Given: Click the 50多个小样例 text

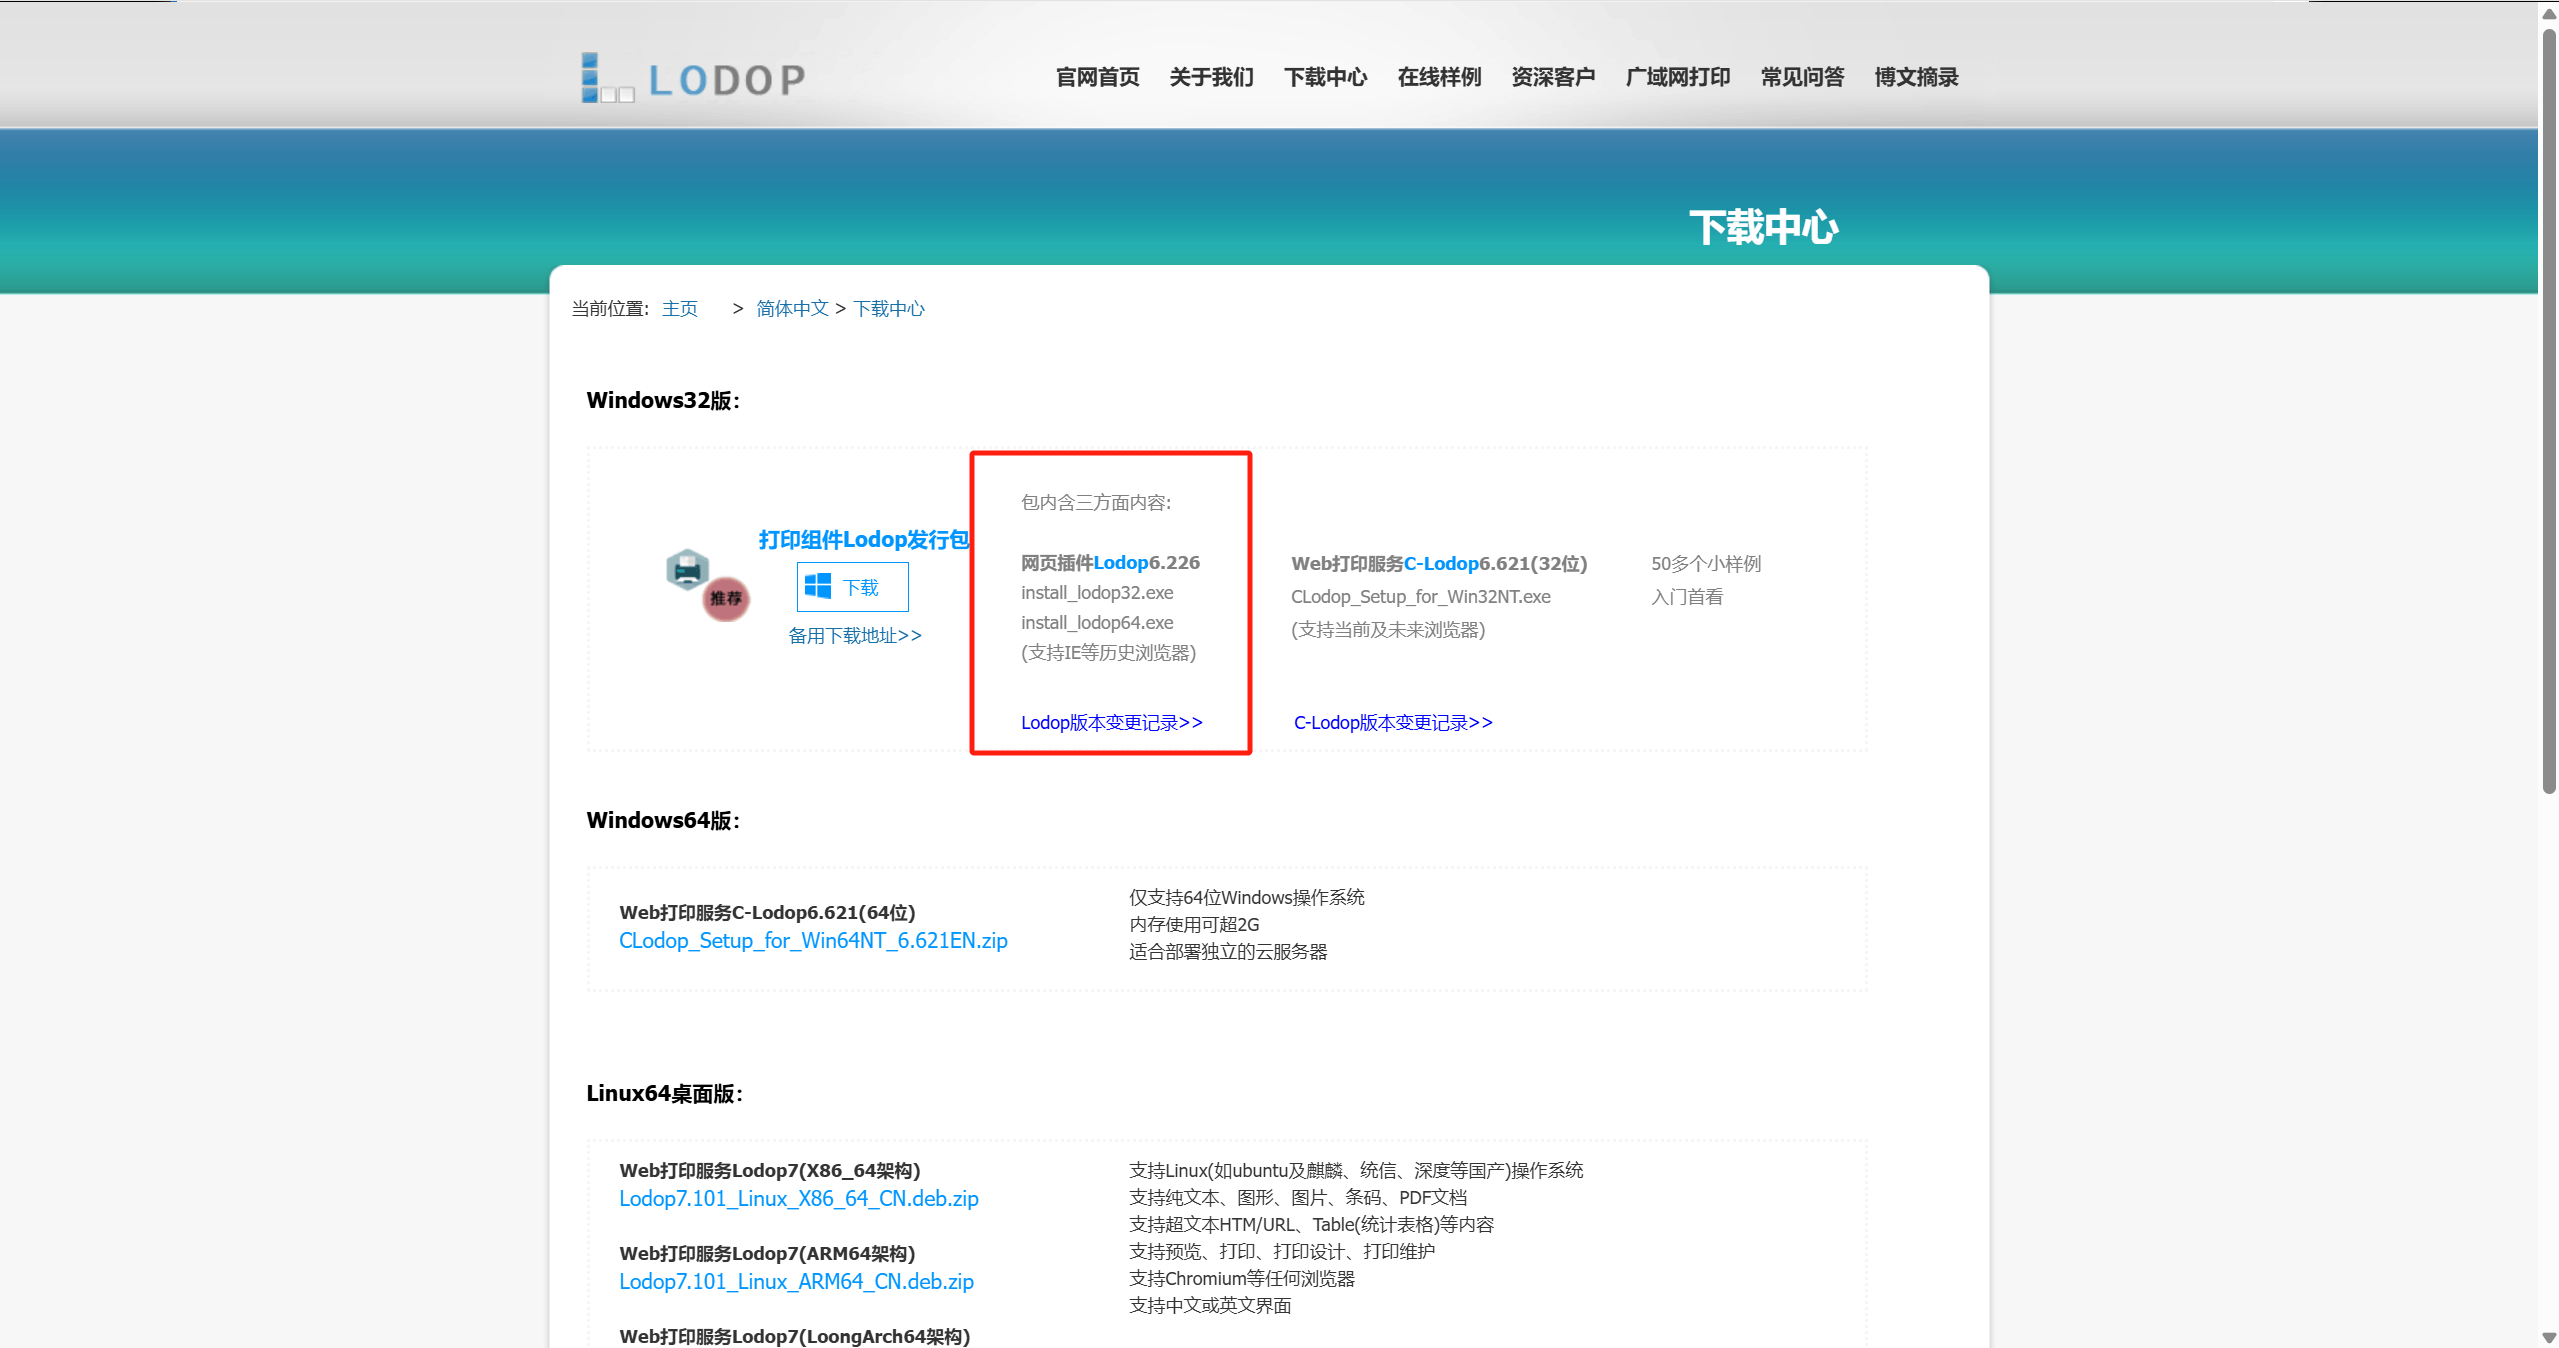Looking at the screenshot, I should point(1706,564).
